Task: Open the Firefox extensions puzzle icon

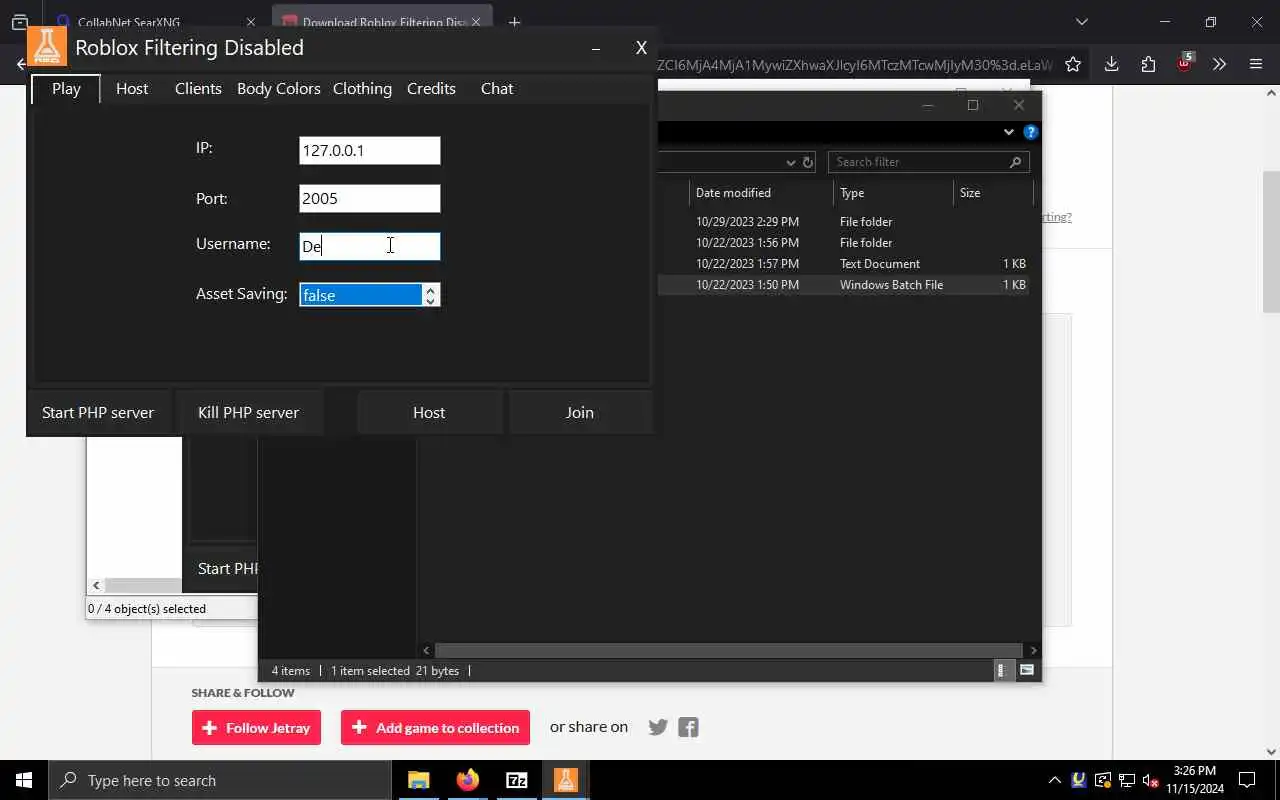Action: click(x=1148, y=64)
